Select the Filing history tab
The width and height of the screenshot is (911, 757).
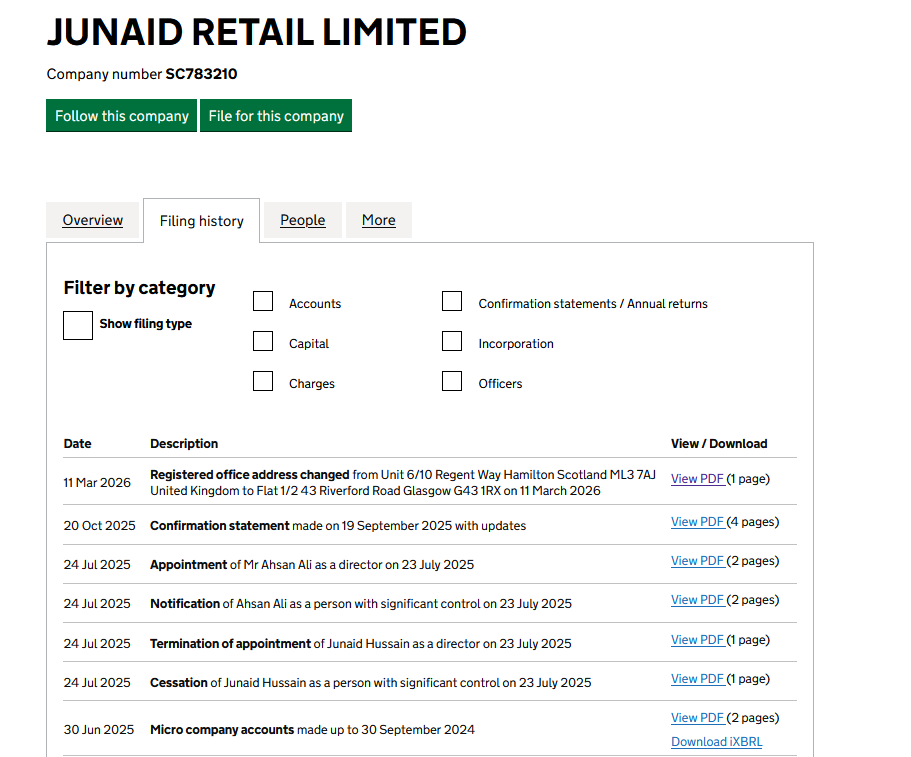click(x=202, y=221)
